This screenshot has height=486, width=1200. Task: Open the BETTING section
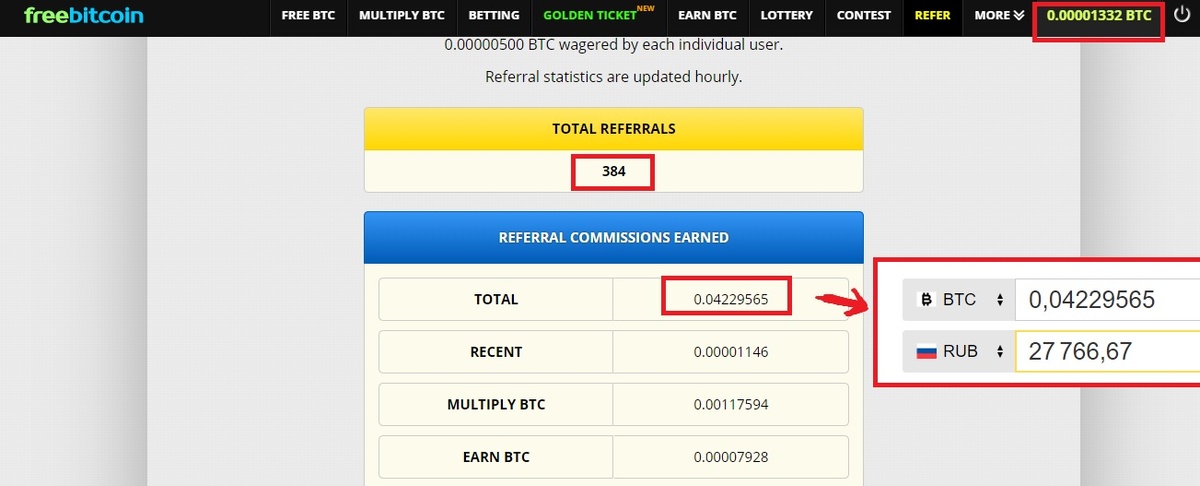click(x=495, y=16)
